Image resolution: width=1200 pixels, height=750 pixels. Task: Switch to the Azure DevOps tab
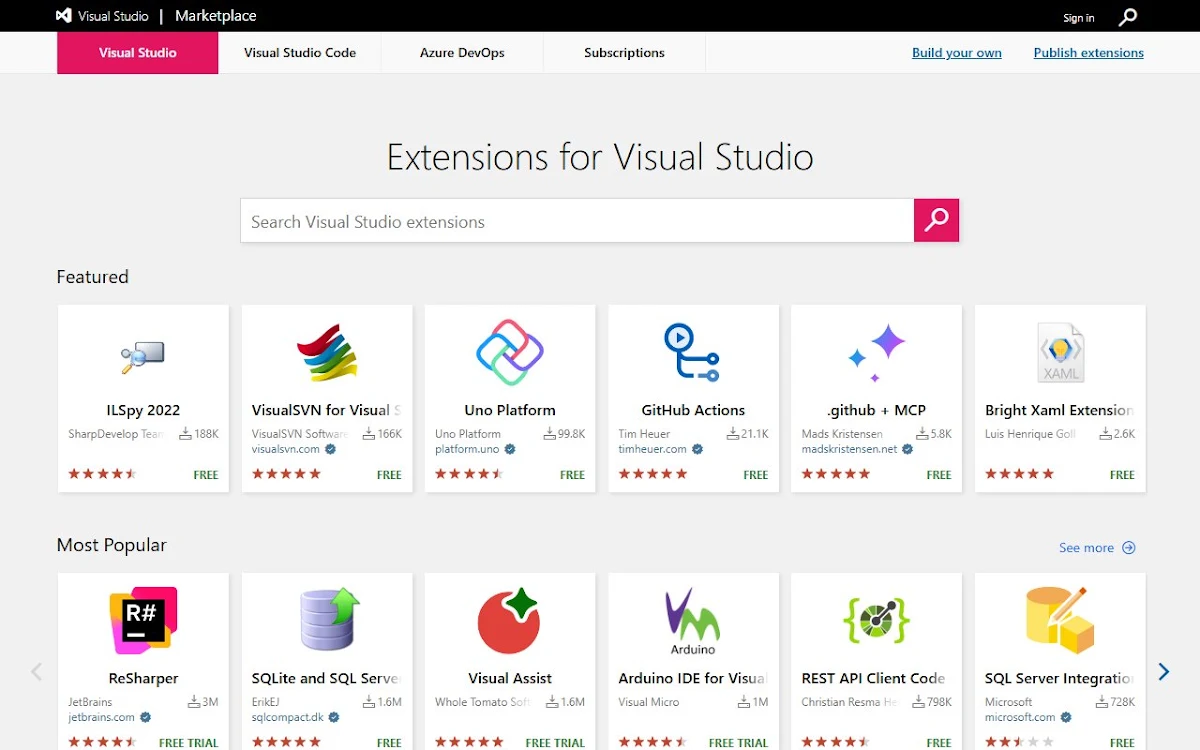pos(462,53)
